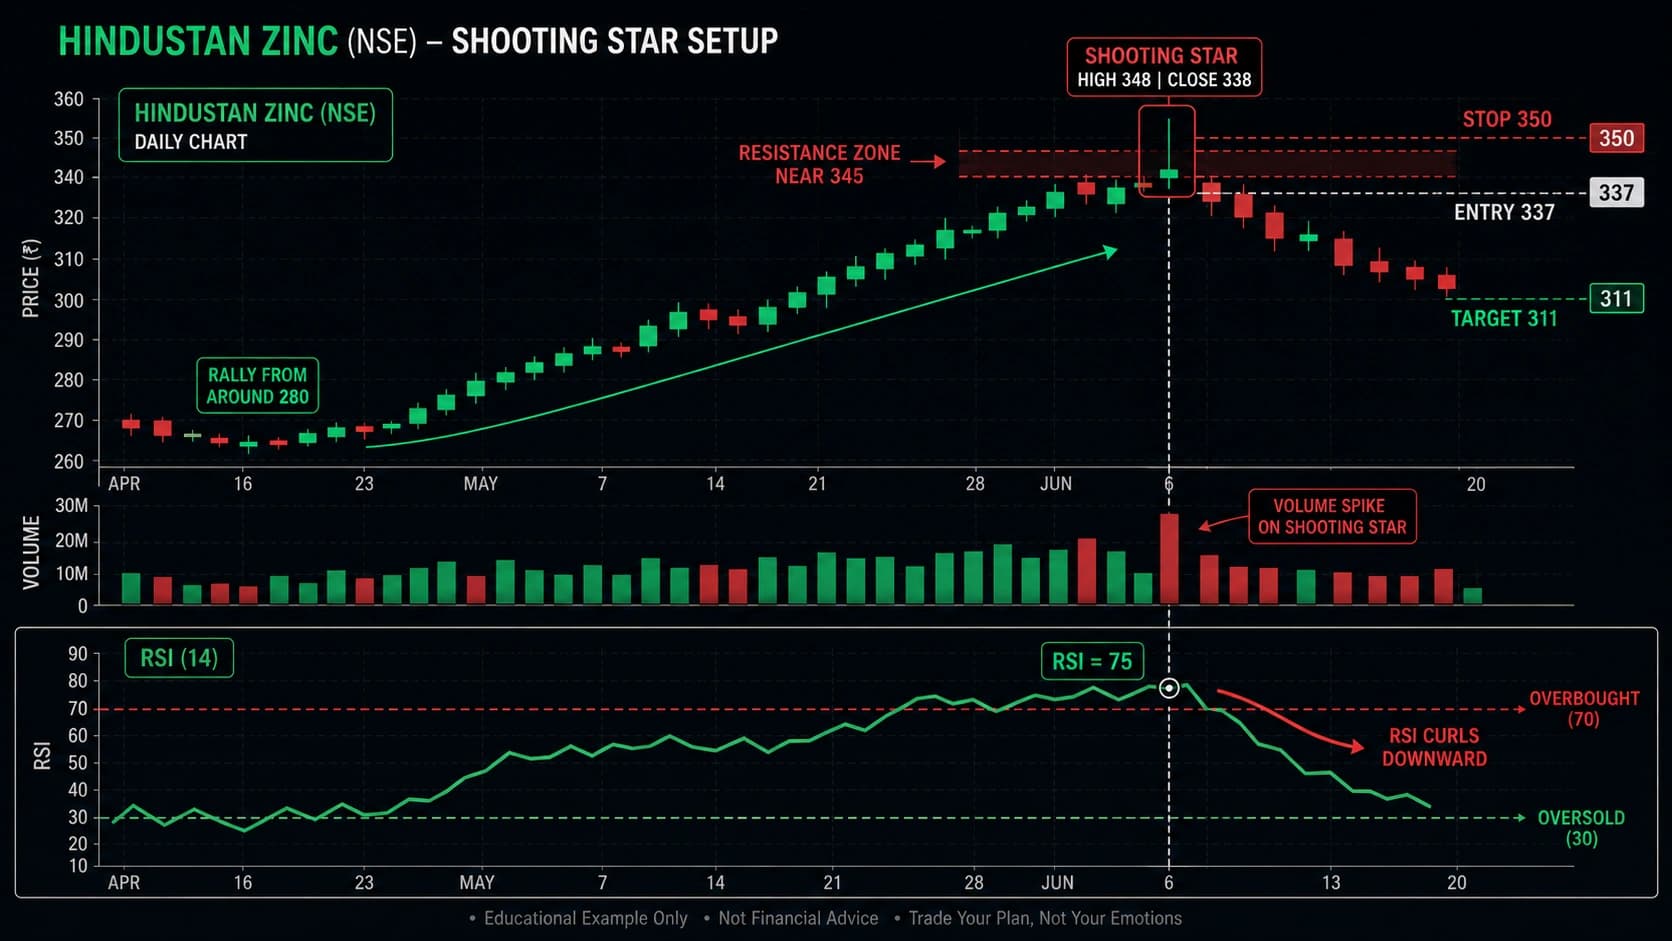Screen dimensions: 1672x941
Task: Click 'Trade Your Plan, Not Your Emotions' footer text
Action: (x=1045, y=918)
